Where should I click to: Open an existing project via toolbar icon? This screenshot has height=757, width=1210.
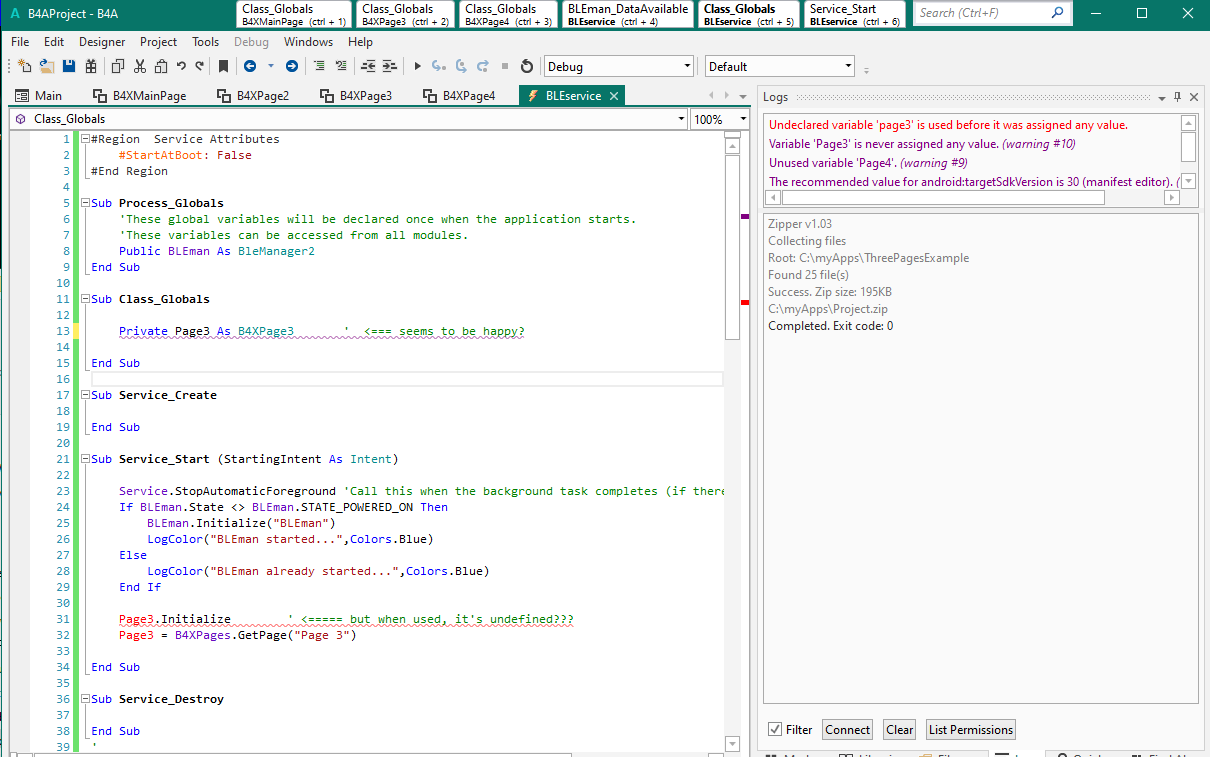(45, 66)
